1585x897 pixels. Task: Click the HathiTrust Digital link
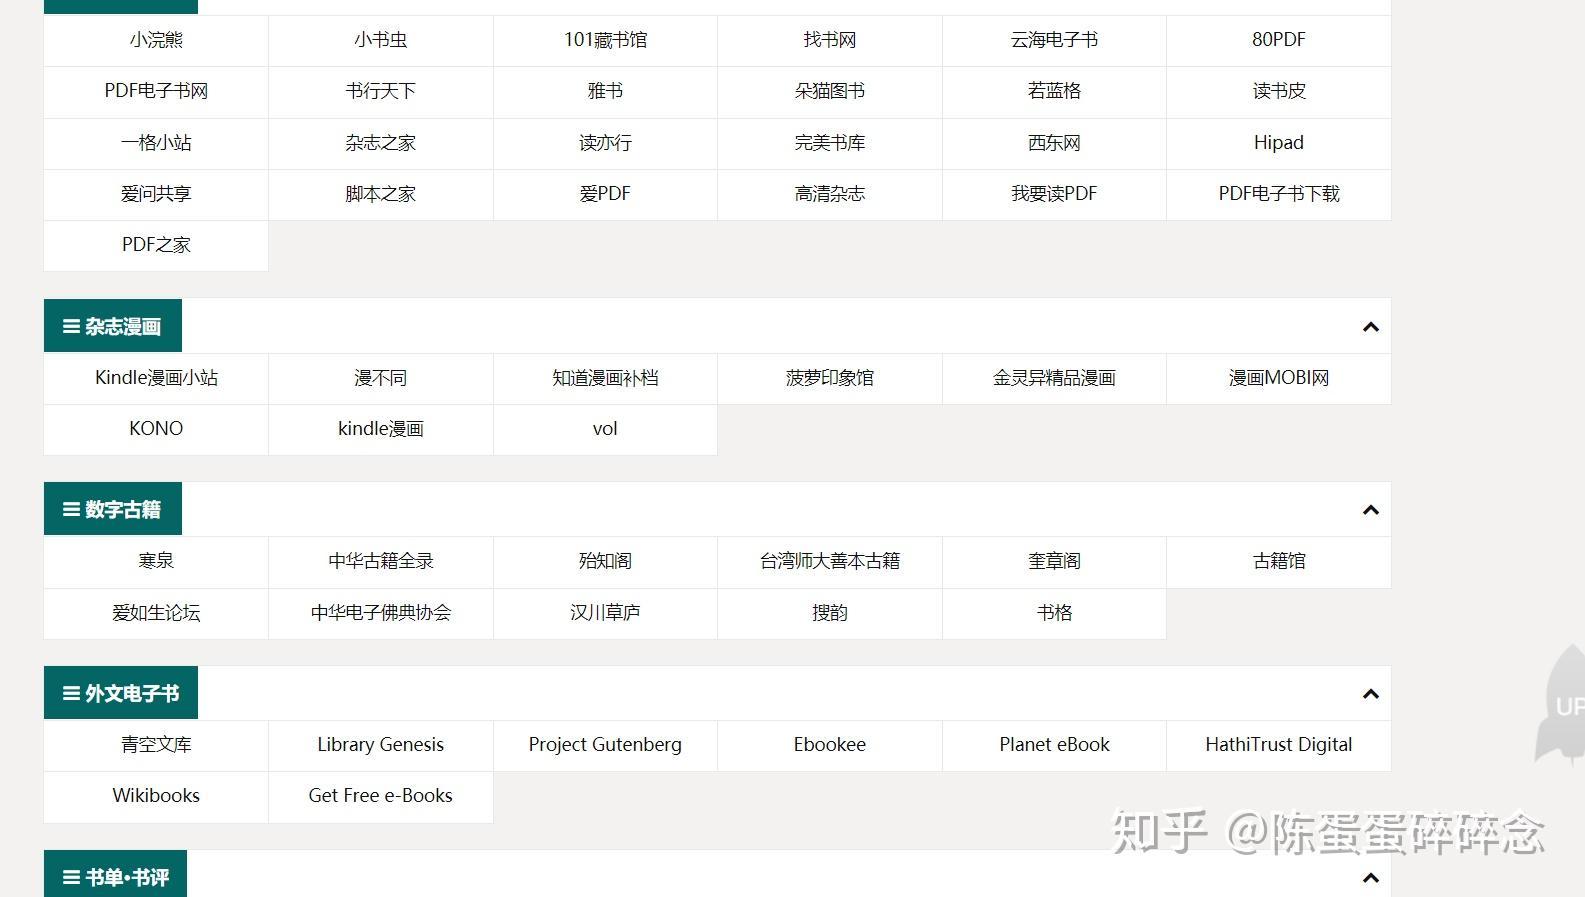pos(1278,745)
